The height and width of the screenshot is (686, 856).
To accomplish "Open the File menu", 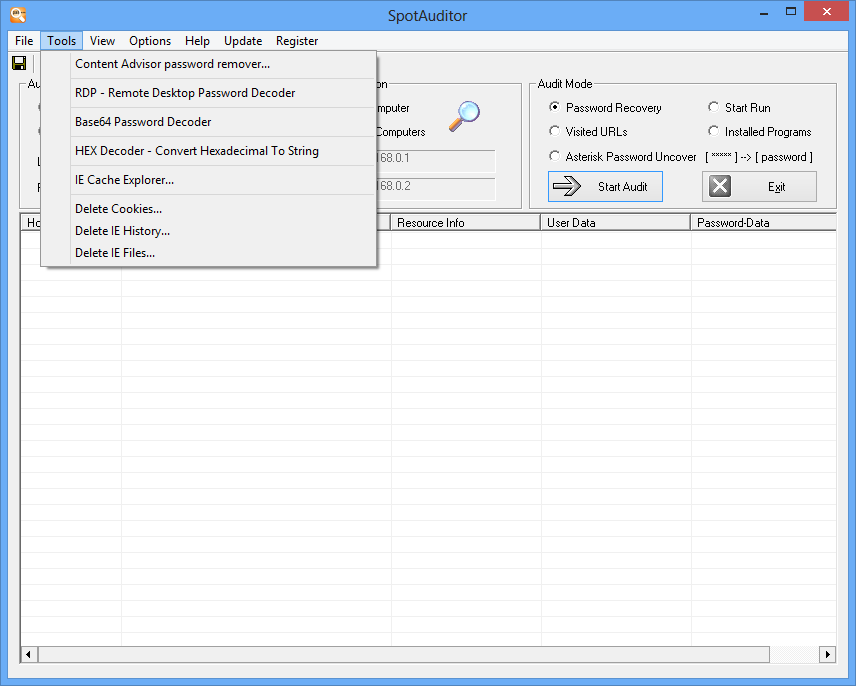I will (x=24, y=41).
